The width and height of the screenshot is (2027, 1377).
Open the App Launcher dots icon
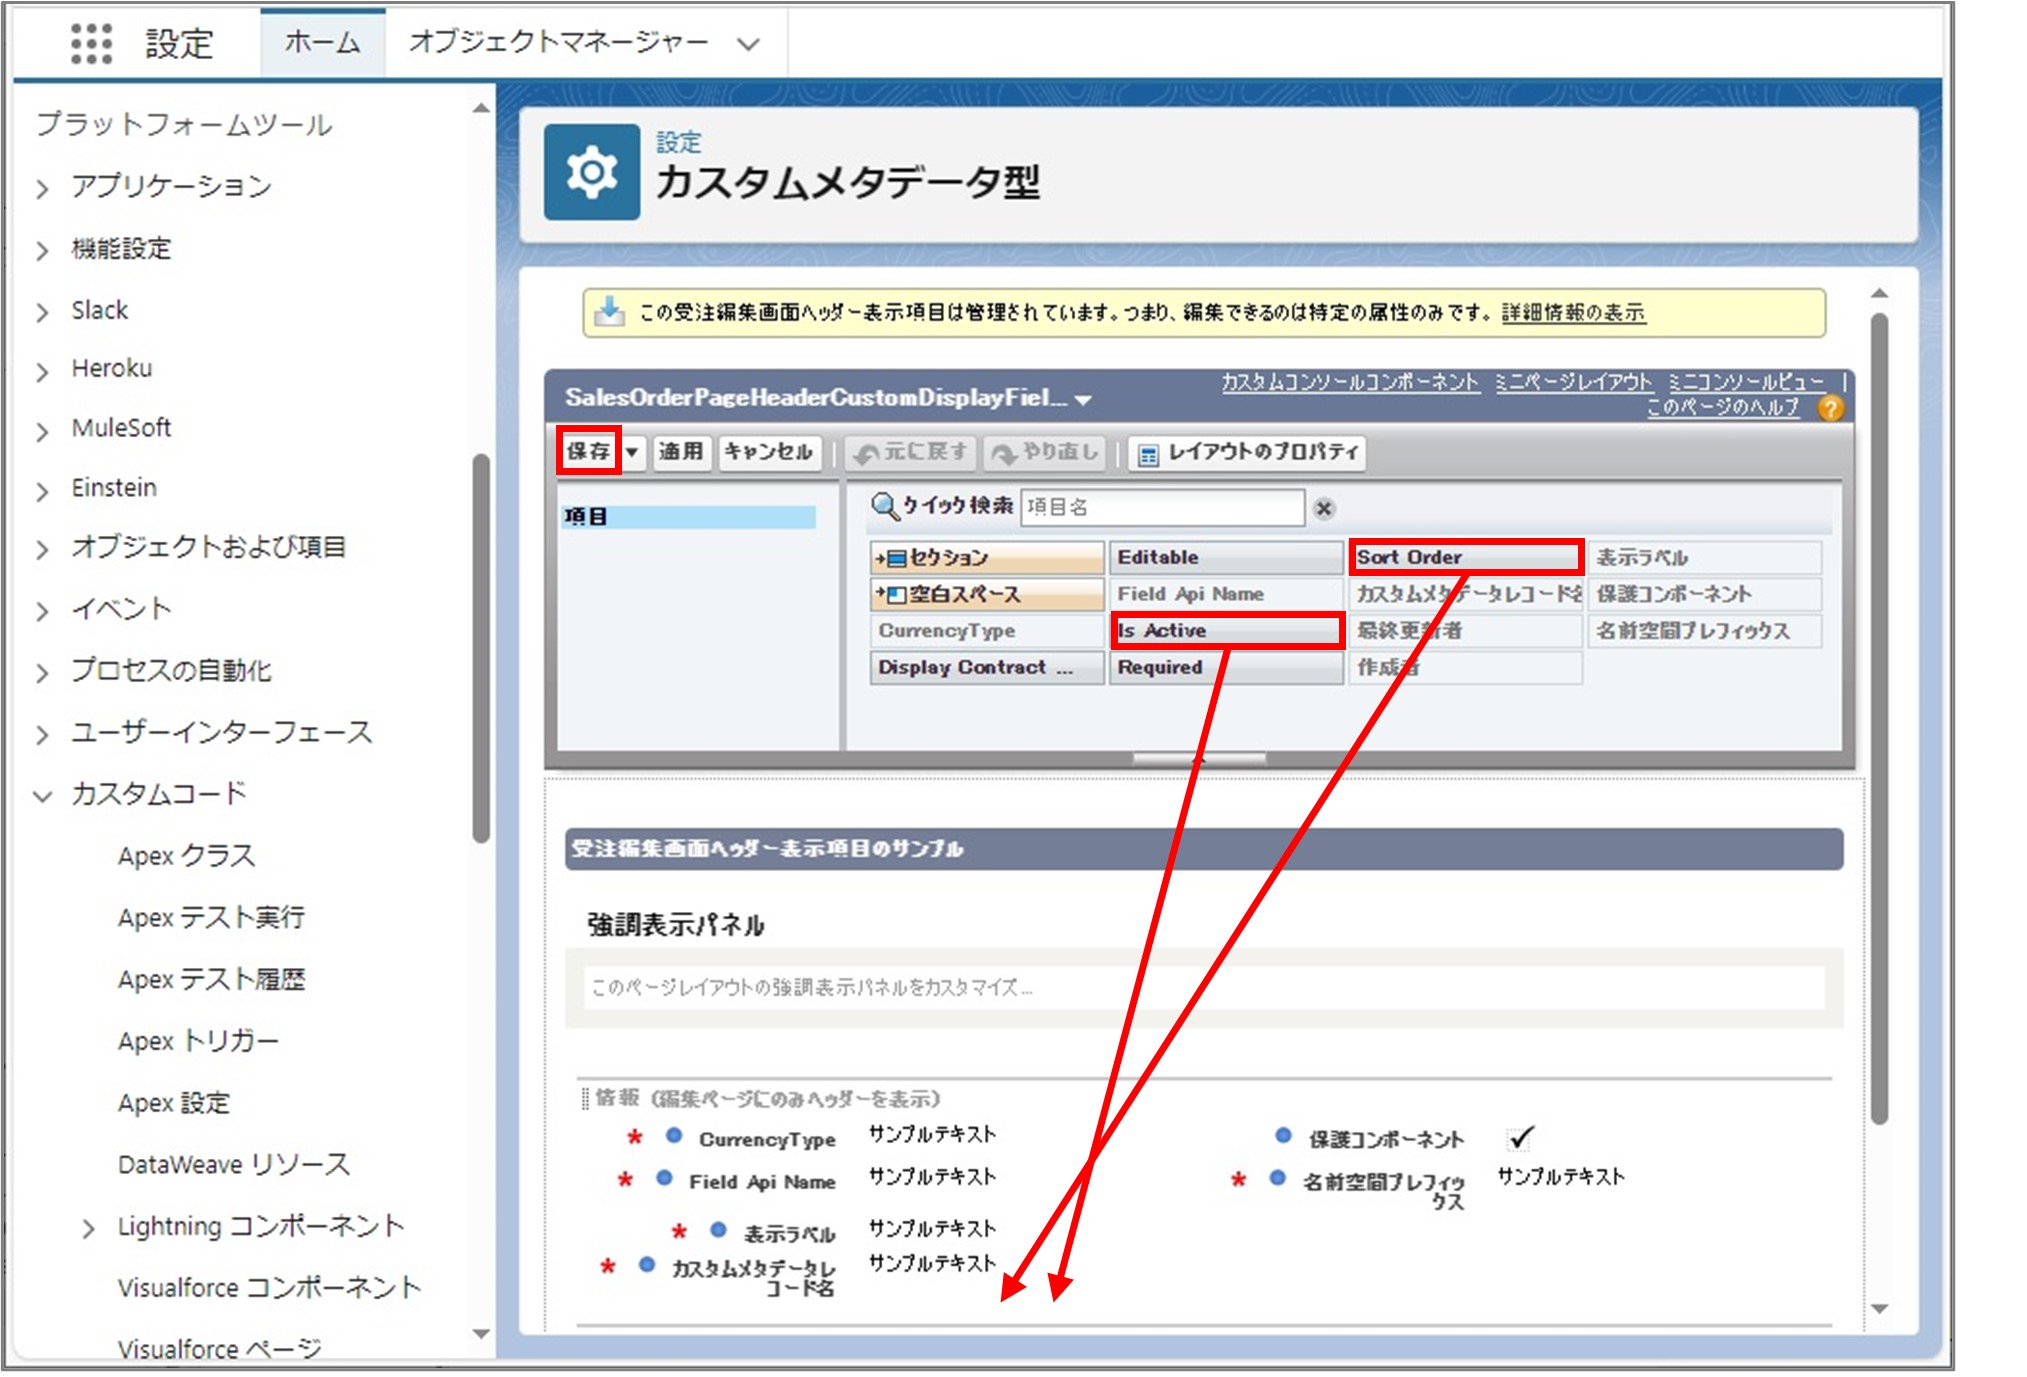point(91,43)
